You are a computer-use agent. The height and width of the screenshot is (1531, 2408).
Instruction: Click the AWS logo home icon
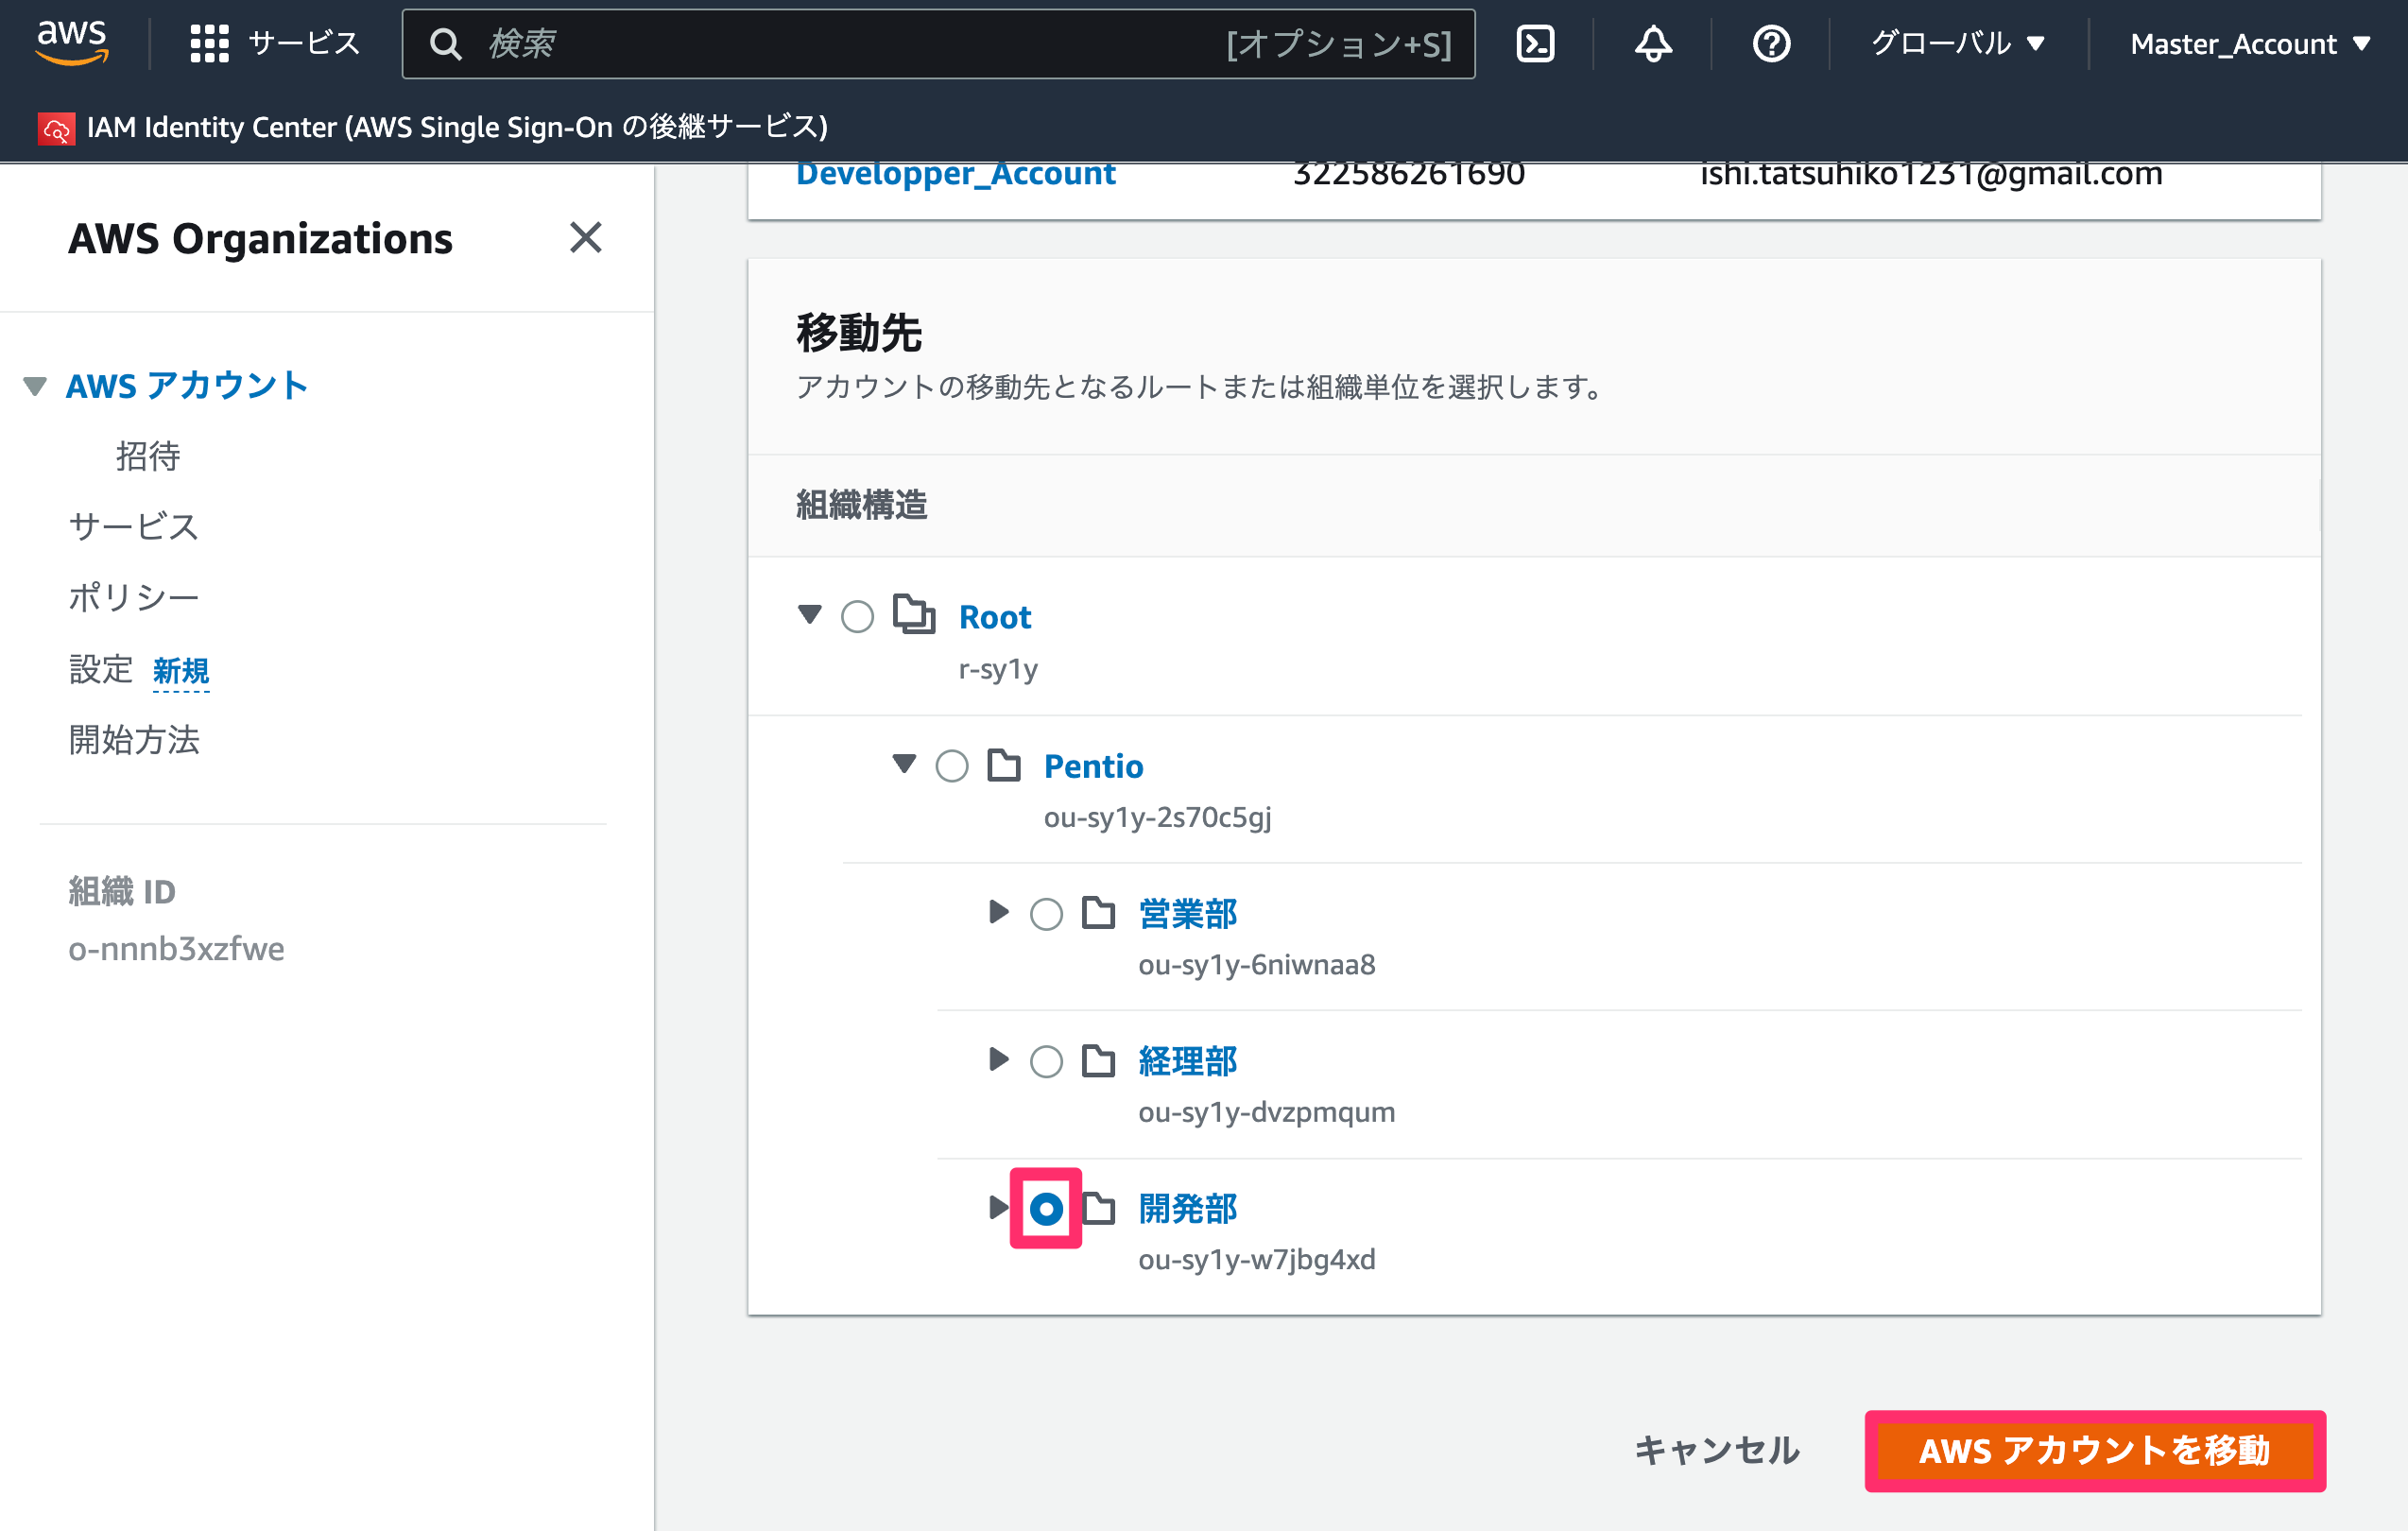tap(72, 42)
